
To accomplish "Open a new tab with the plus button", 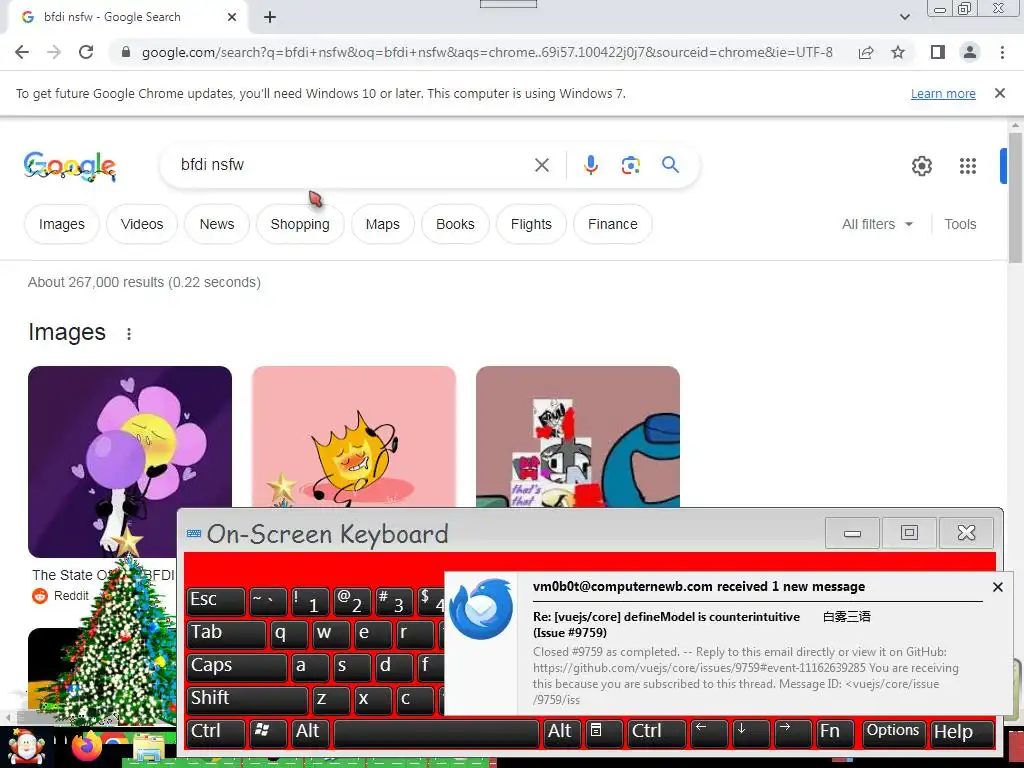I will [270, 18].
